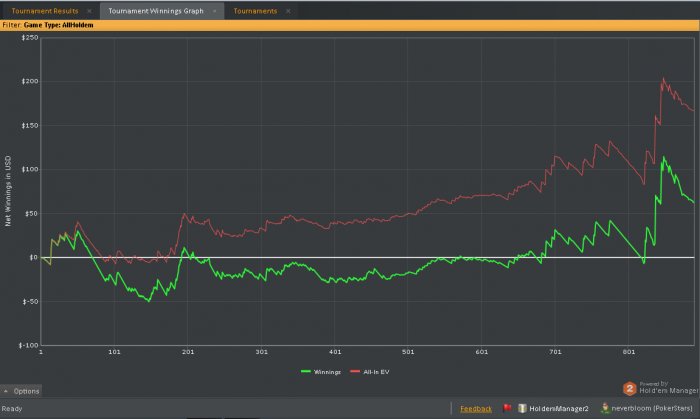Click the neverbloom player avatar icon

(x=605, y=408)
